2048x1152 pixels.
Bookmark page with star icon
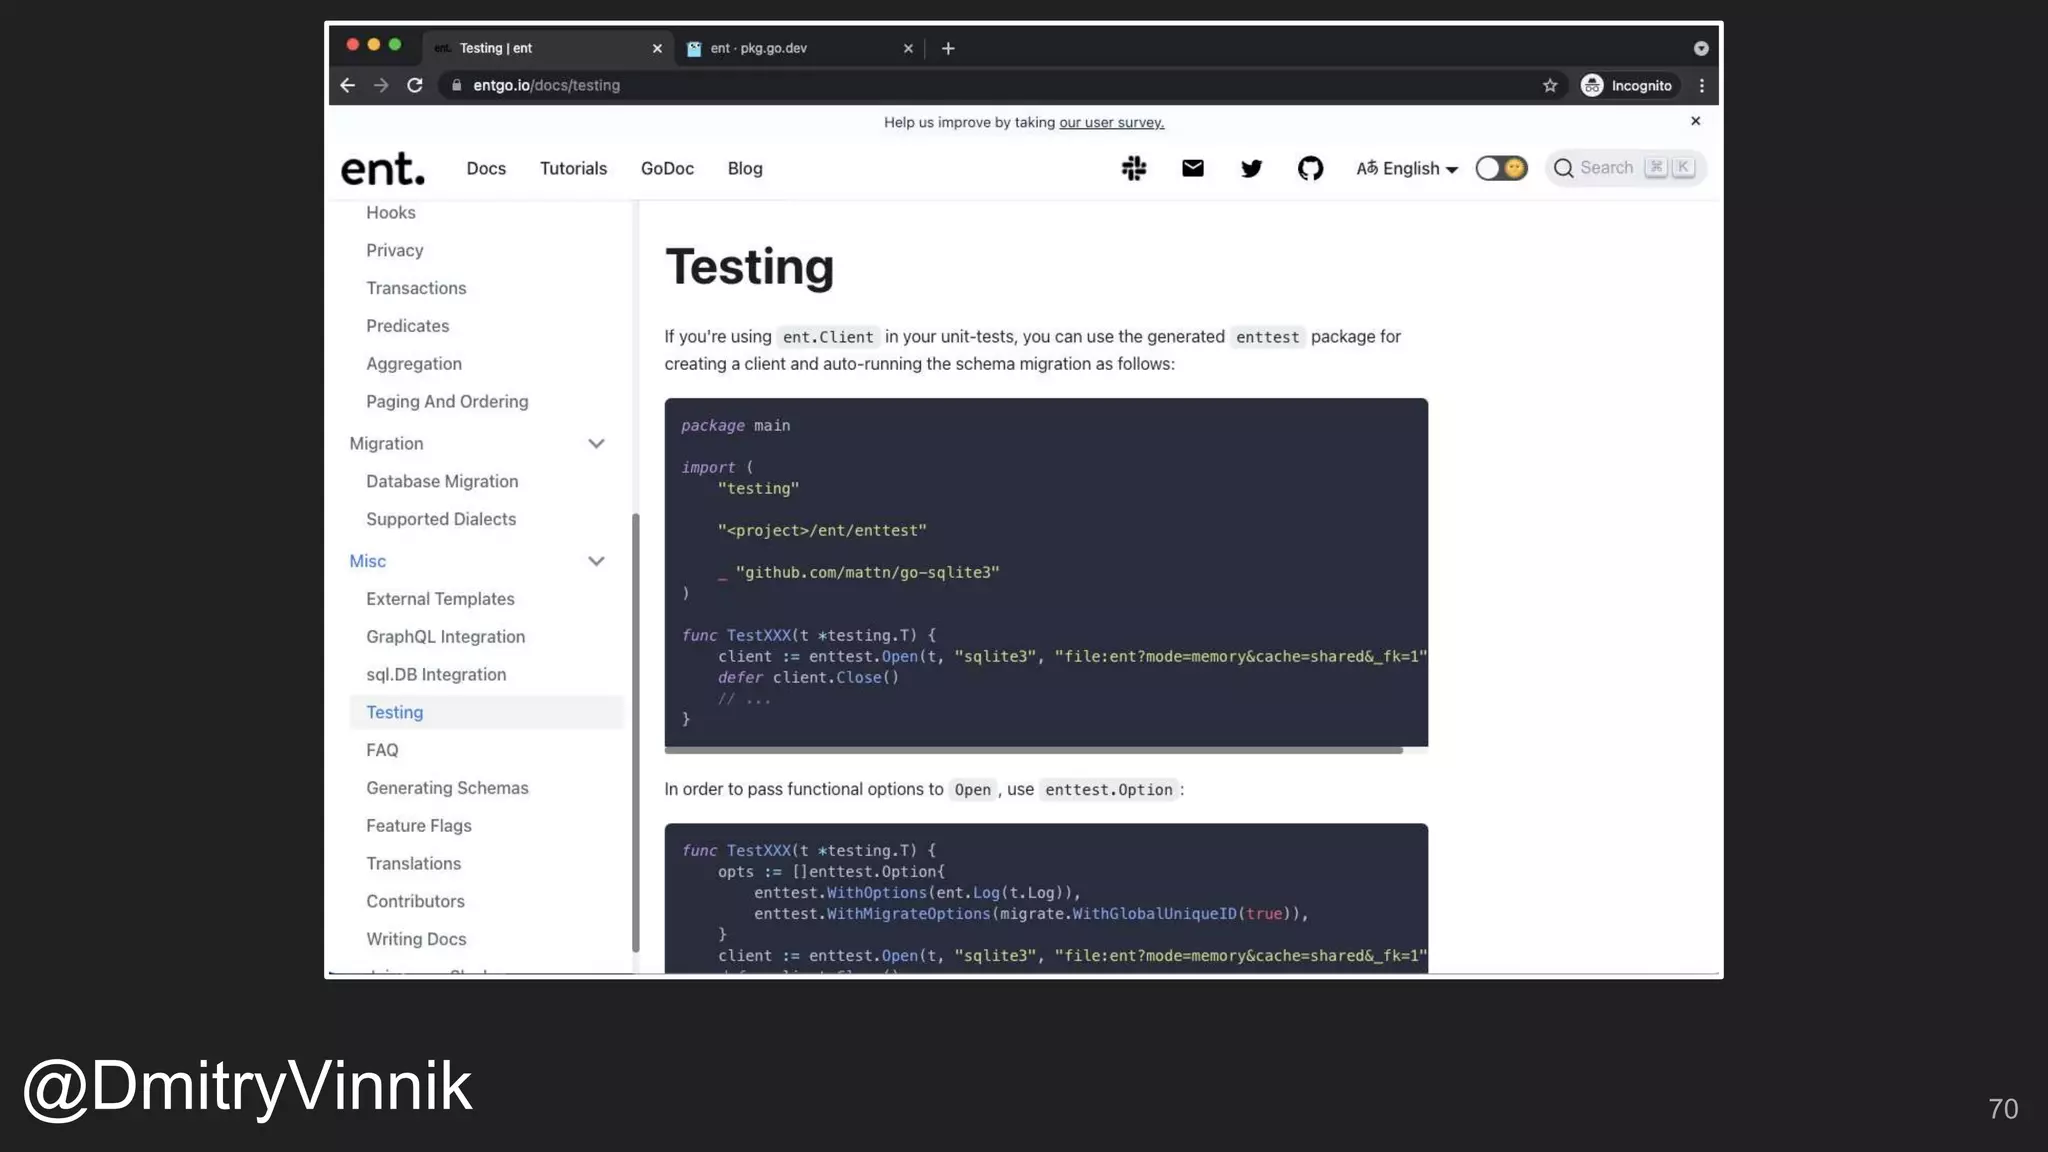point(1550,86)
